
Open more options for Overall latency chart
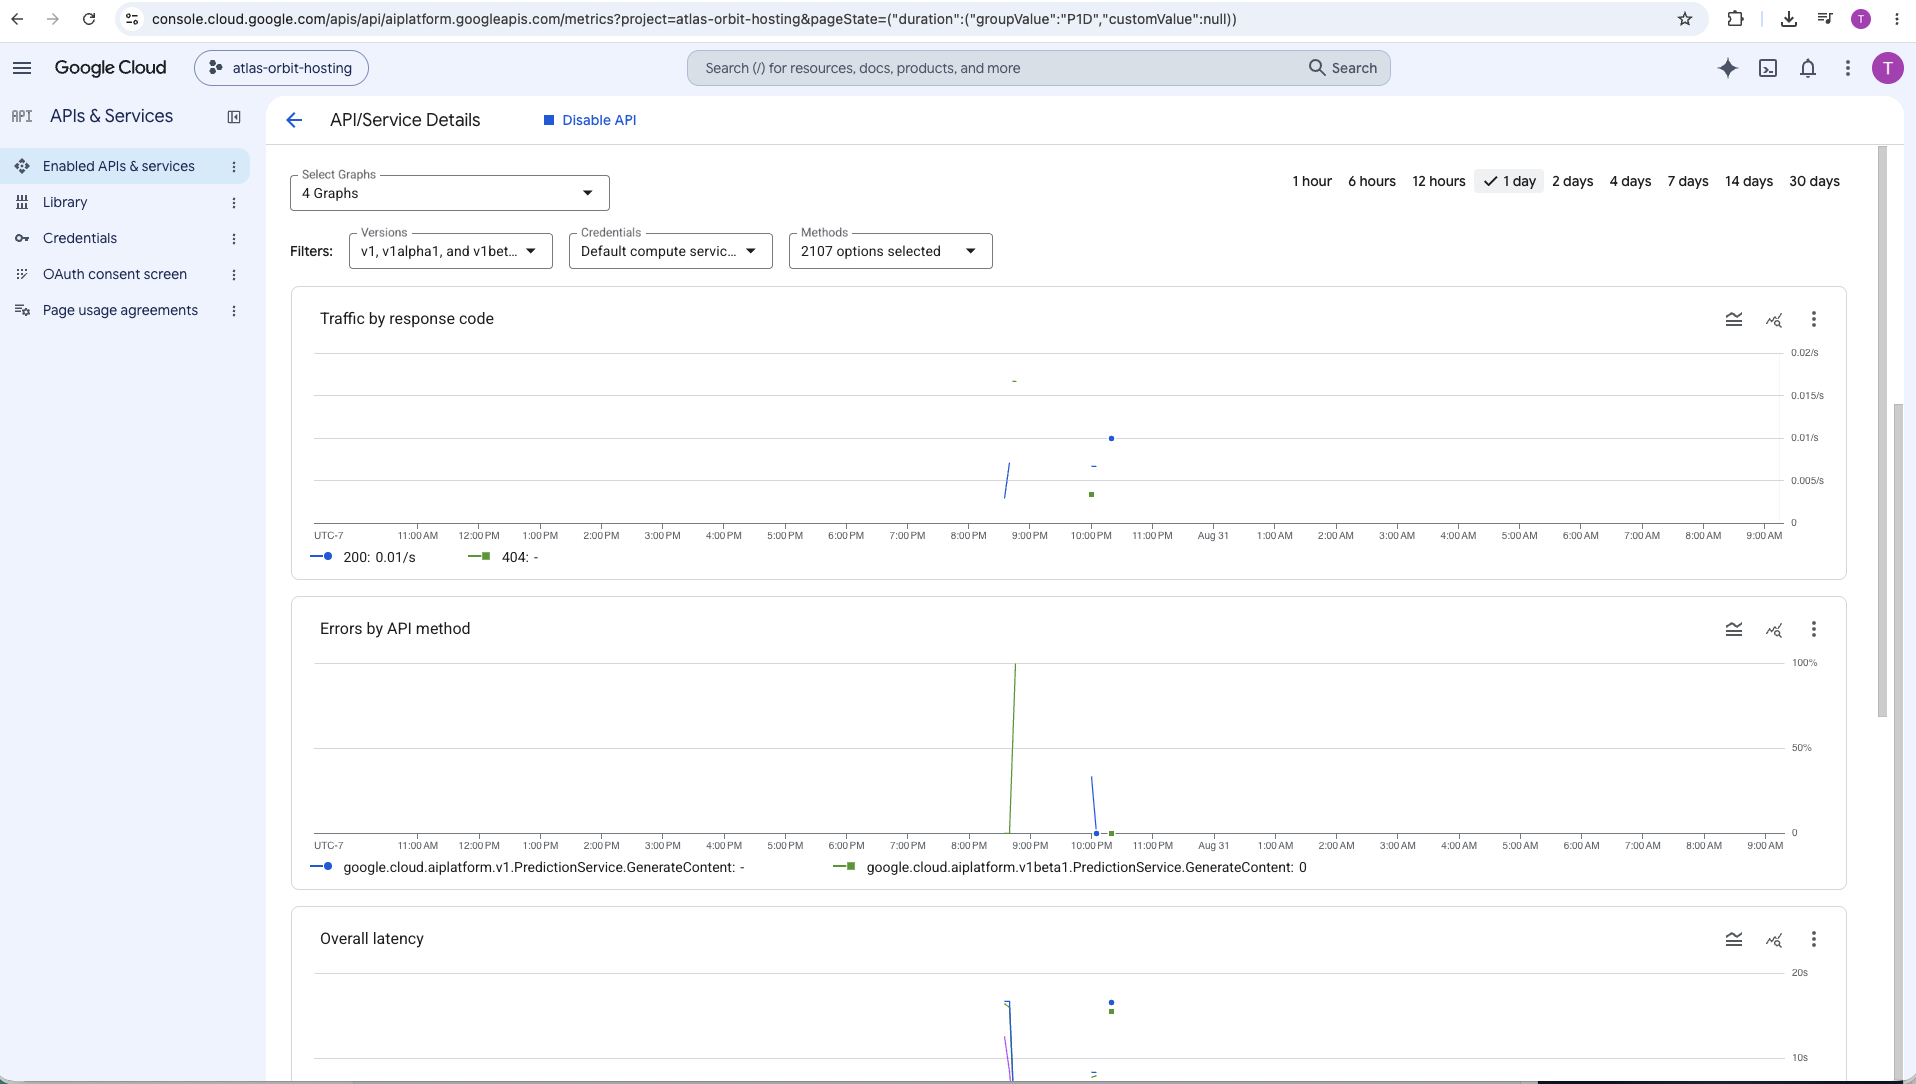click(x=1814, y=939)
